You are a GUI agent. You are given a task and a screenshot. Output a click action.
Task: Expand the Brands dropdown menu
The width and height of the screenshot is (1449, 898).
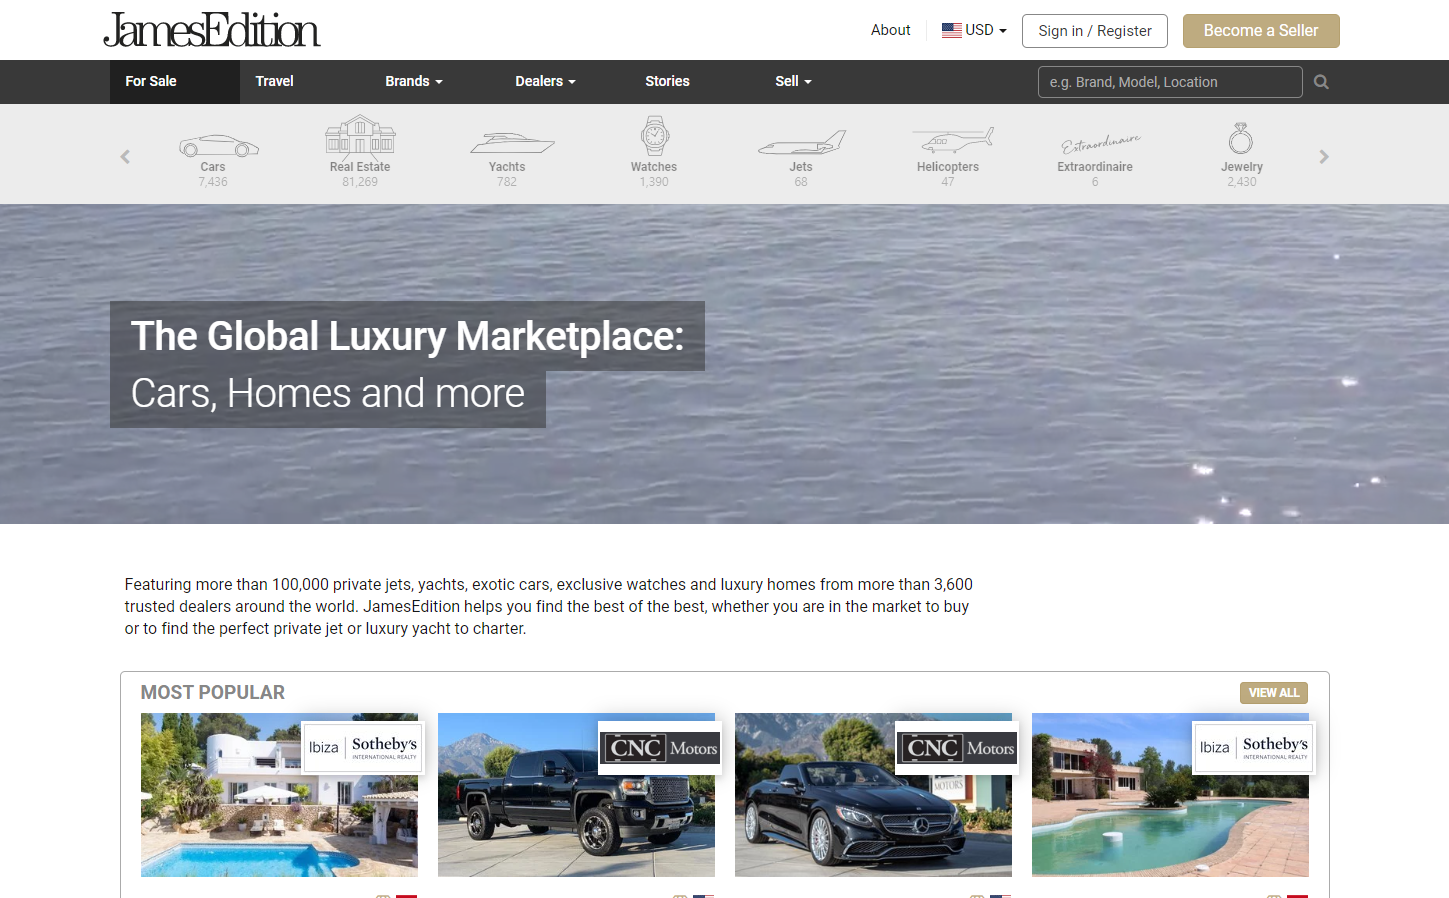pyautogui.click(x=414, y=81)
